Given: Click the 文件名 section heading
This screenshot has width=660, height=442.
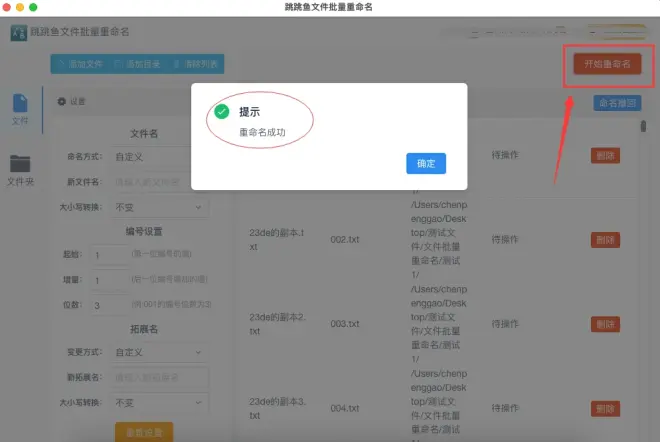Looking at the screenshot, I should pyautogui.click(x=144, y=134).
